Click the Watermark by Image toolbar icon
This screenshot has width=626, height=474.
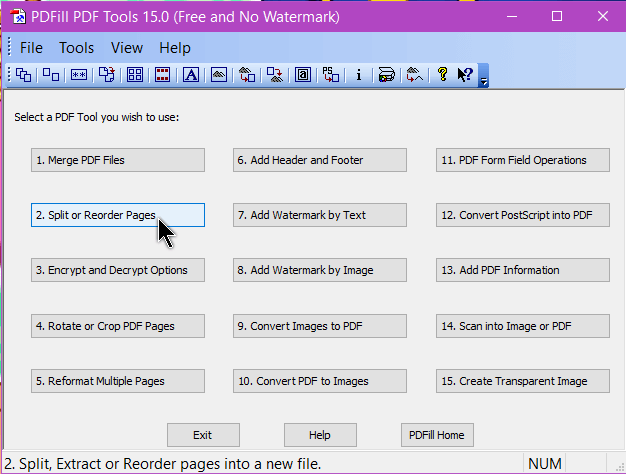[x=219, y=75]
